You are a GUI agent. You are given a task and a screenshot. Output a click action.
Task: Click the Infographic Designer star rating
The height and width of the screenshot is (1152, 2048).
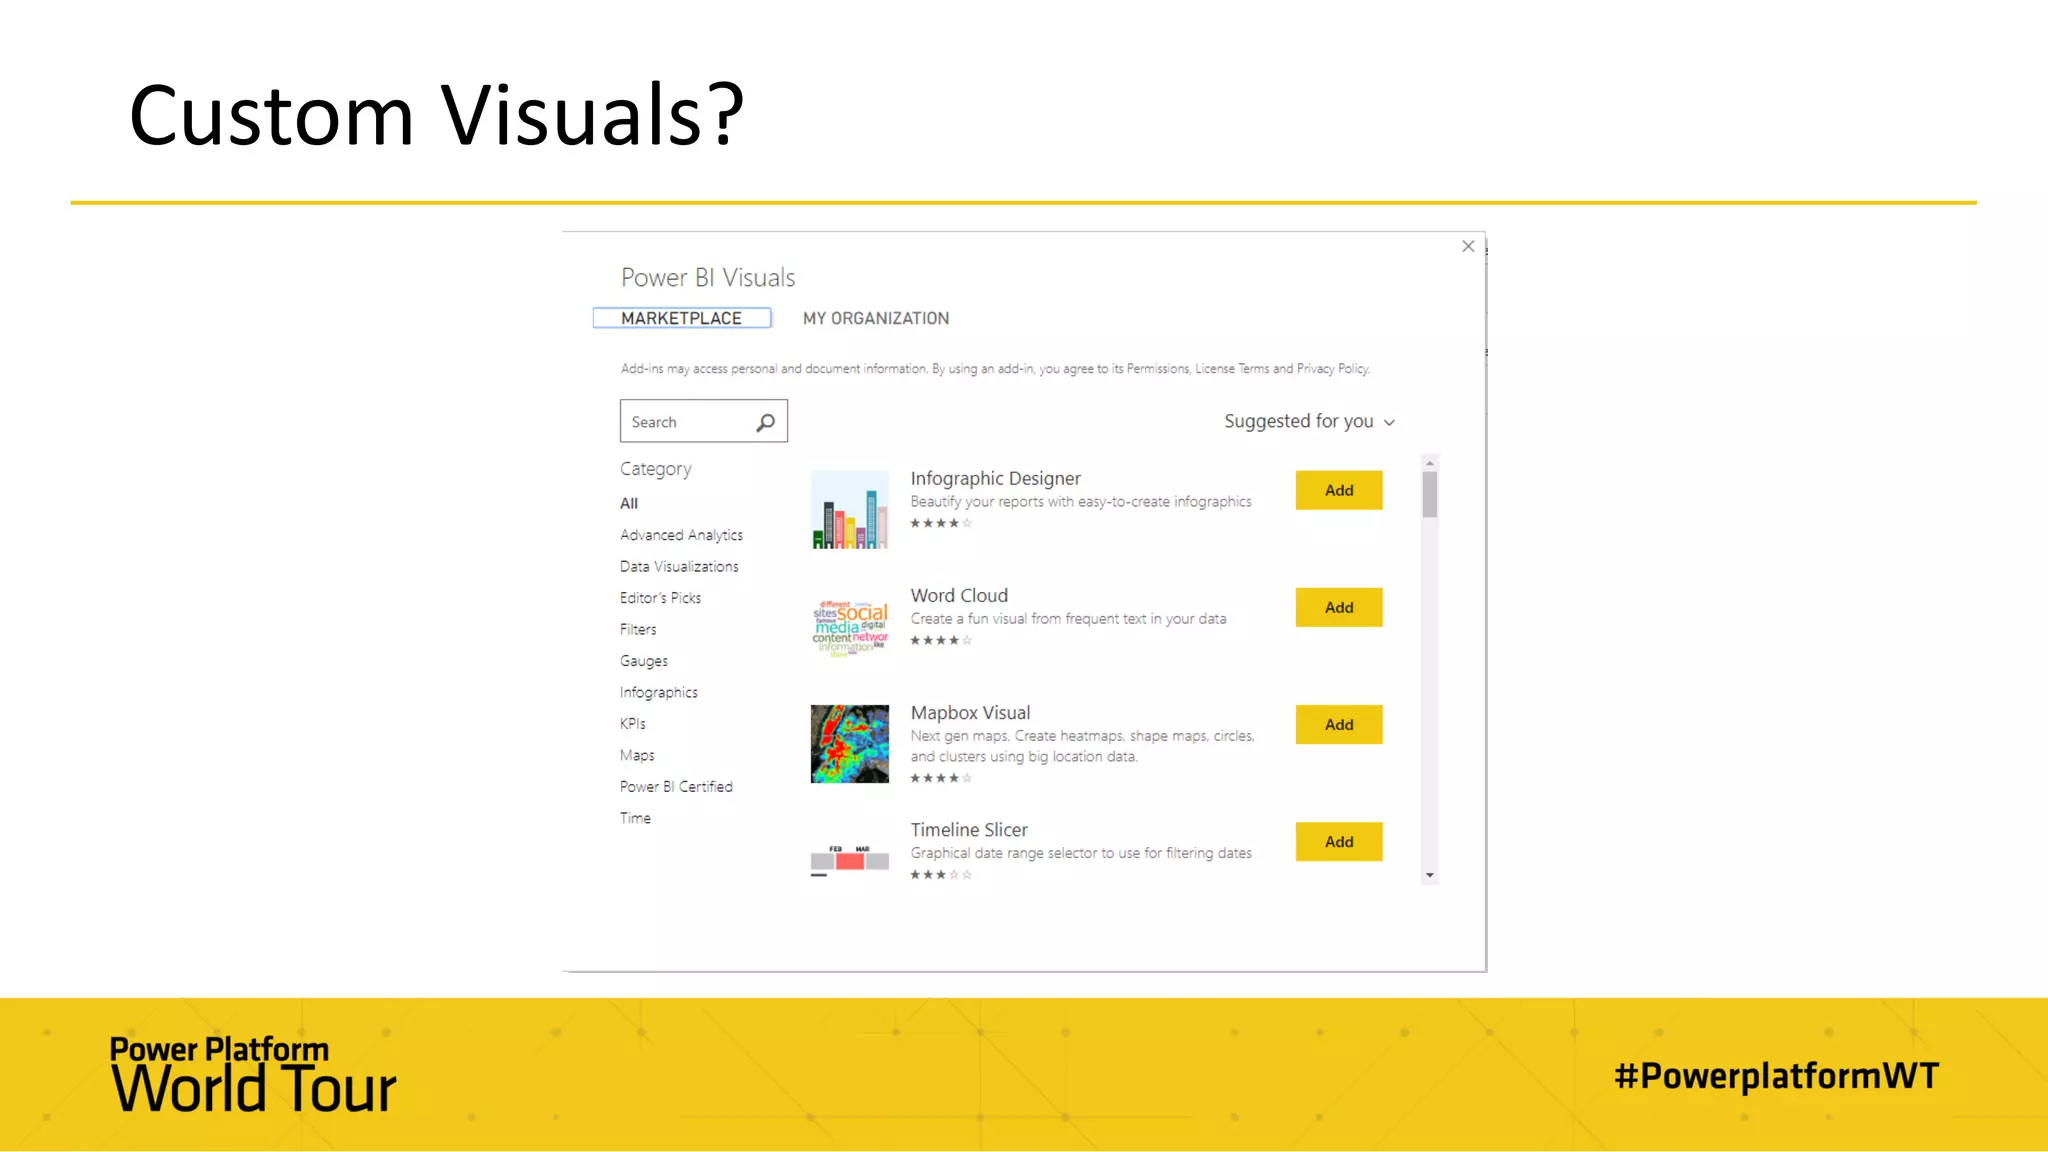(x=941, y=523)
